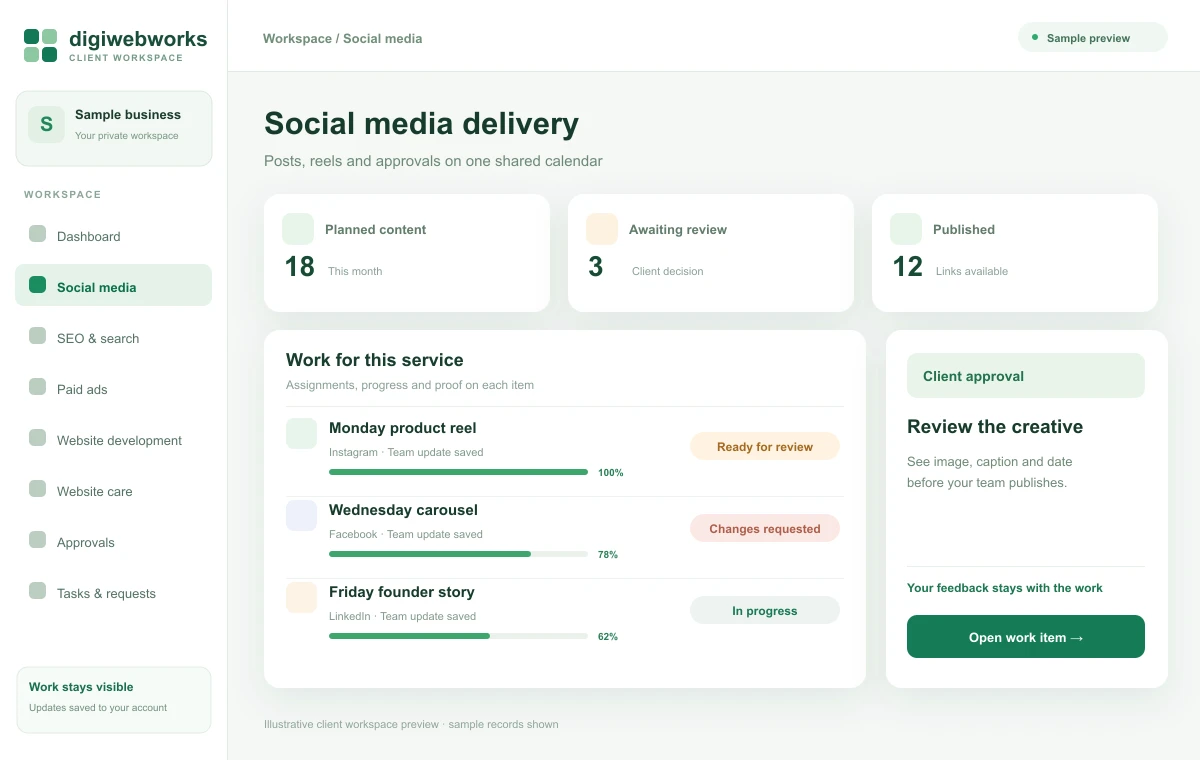Click the This month label
This screenshot has height=760, width=1200.
click(x=355, y=271)
